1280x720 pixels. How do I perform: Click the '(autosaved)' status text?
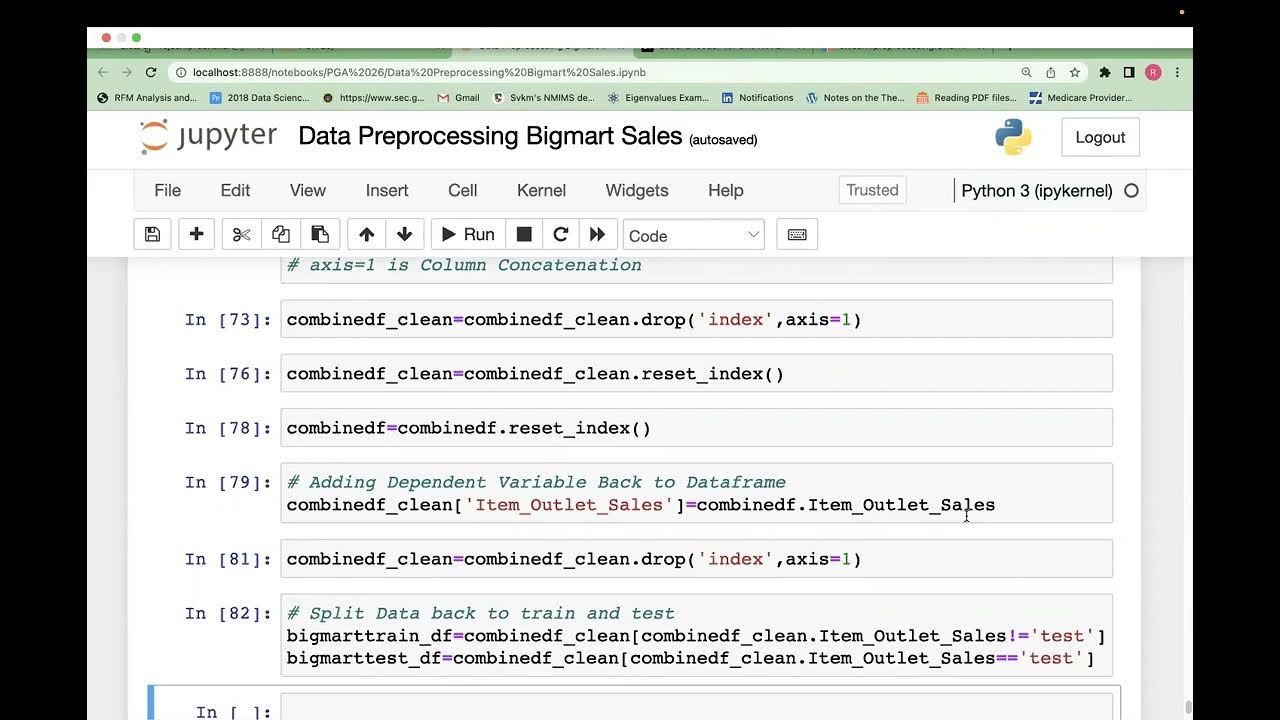click(723, 140)
